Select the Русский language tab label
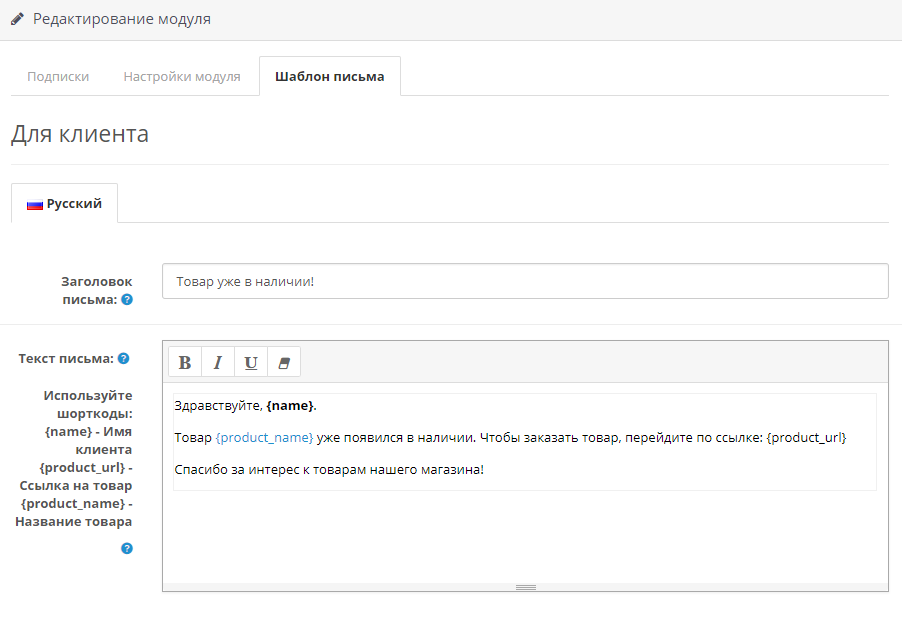This screenshot has width=902, height=630. [74, 203]
